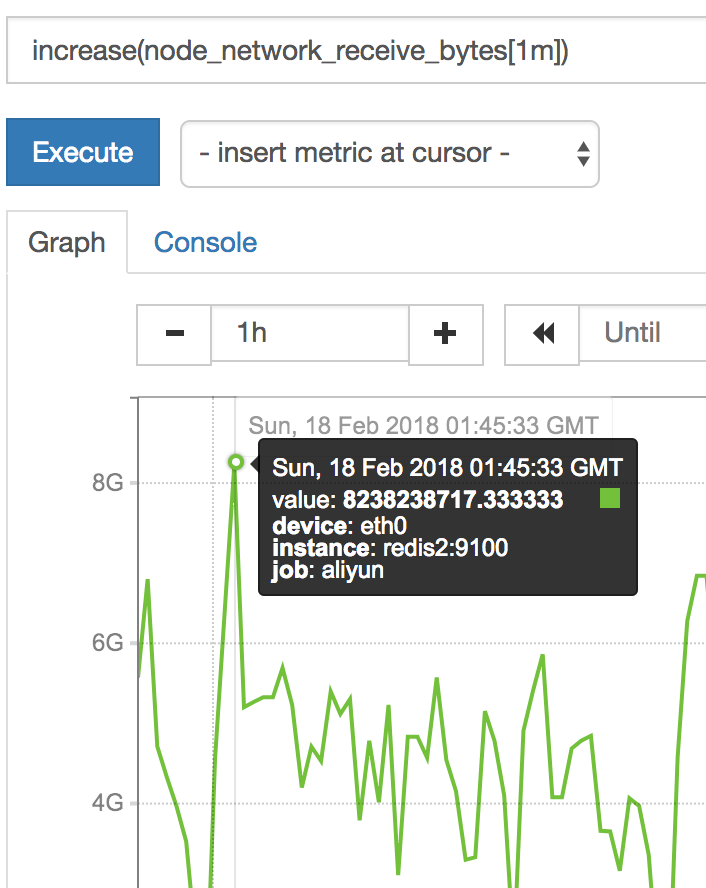Click the green series color swatch in tooltip
The width and height of the screenshot is (706, 888).
coord(610,498)
